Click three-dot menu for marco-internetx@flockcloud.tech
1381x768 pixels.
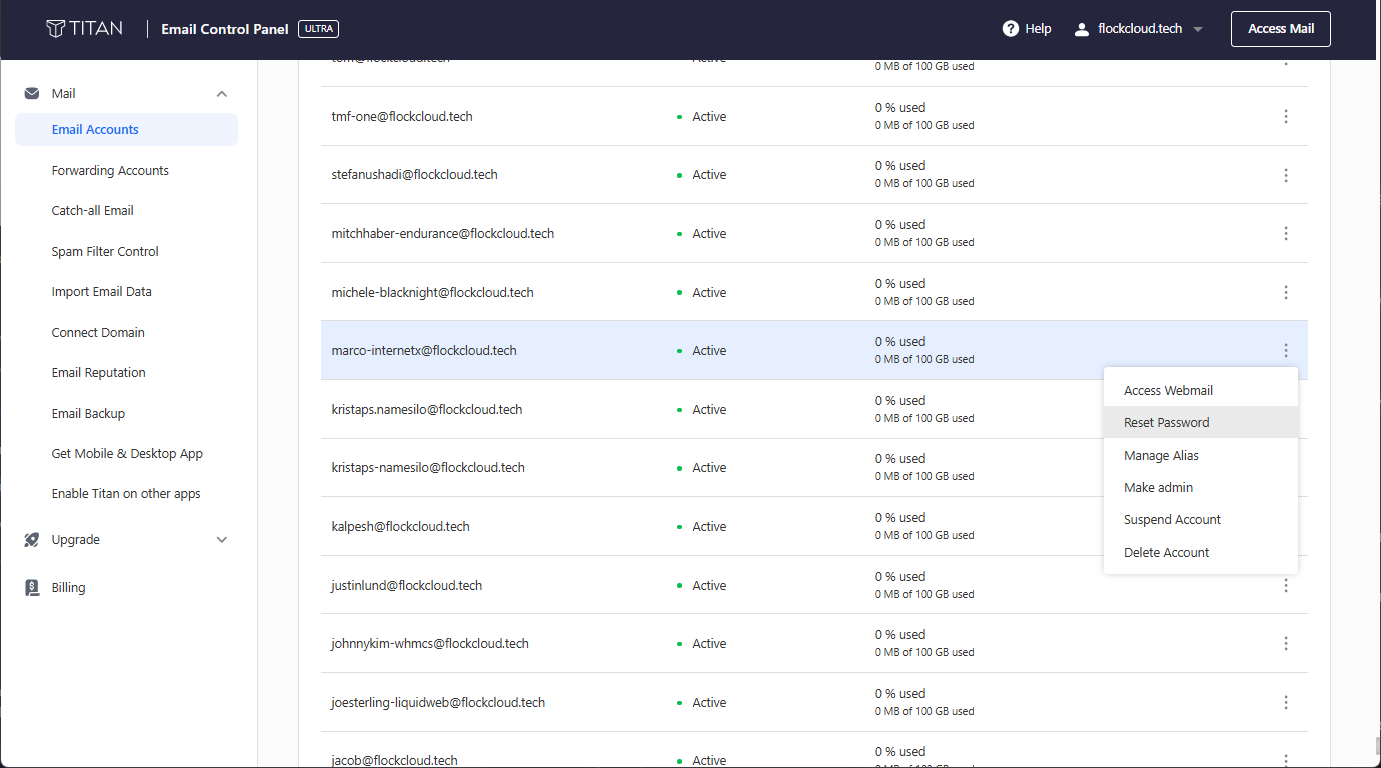[1286, 351]
